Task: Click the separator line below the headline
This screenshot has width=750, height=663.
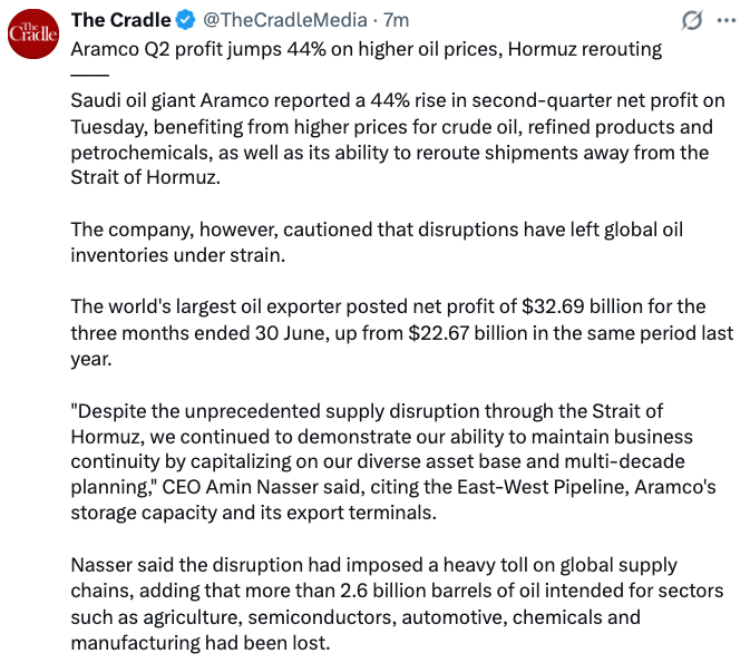Action: coord(90,75)
